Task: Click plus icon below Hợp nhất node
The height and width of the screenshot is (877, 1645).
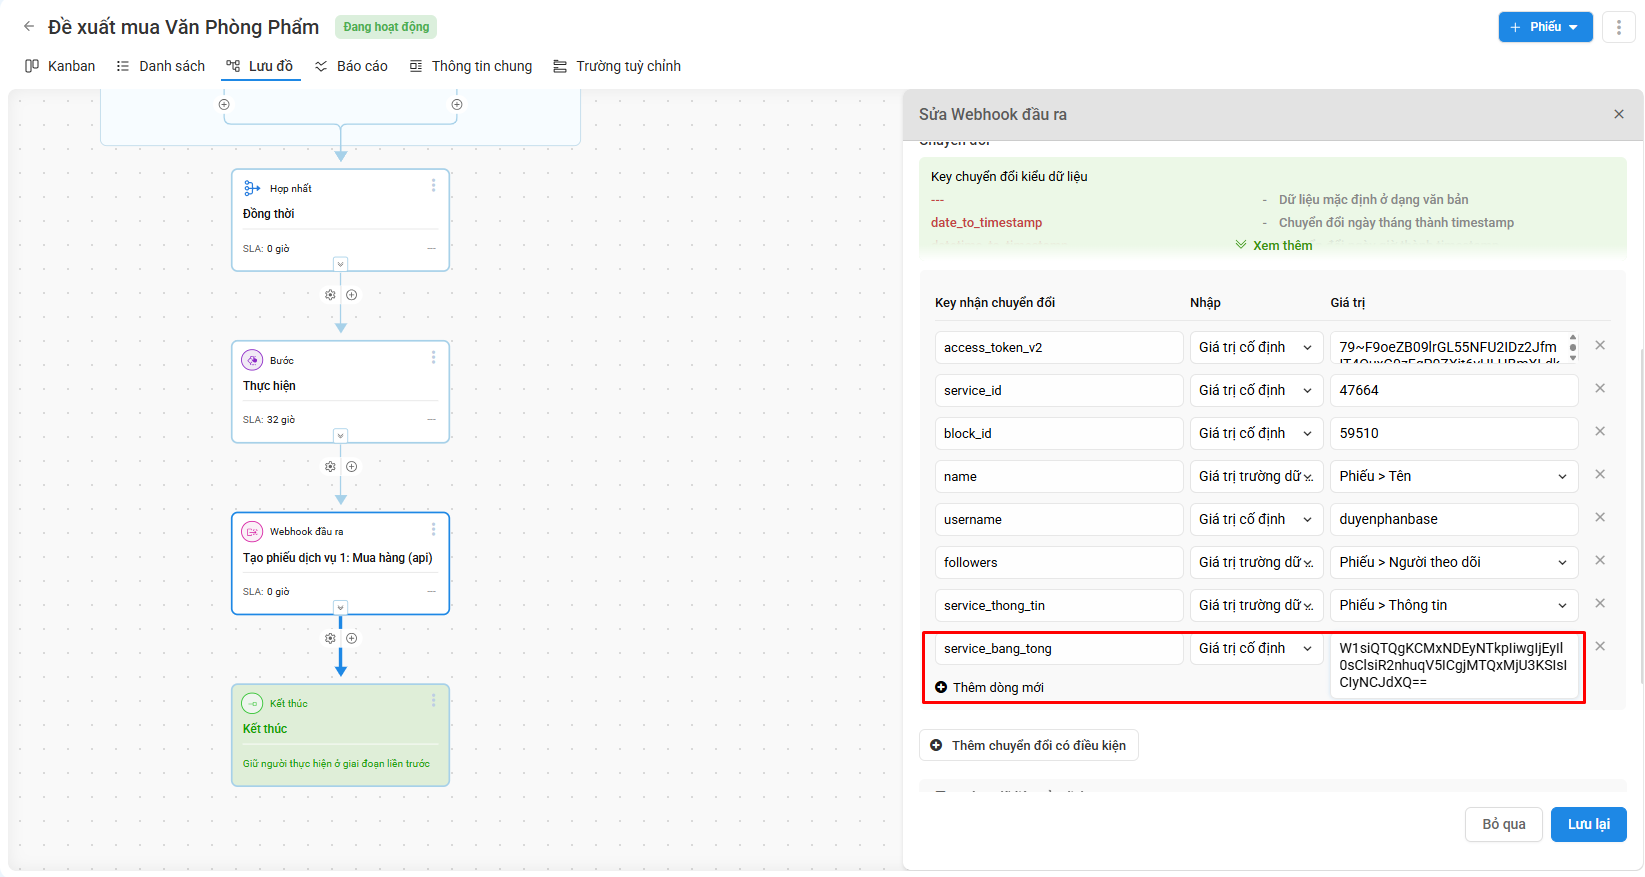Action: pyautogui.click(x=352, y=295)
